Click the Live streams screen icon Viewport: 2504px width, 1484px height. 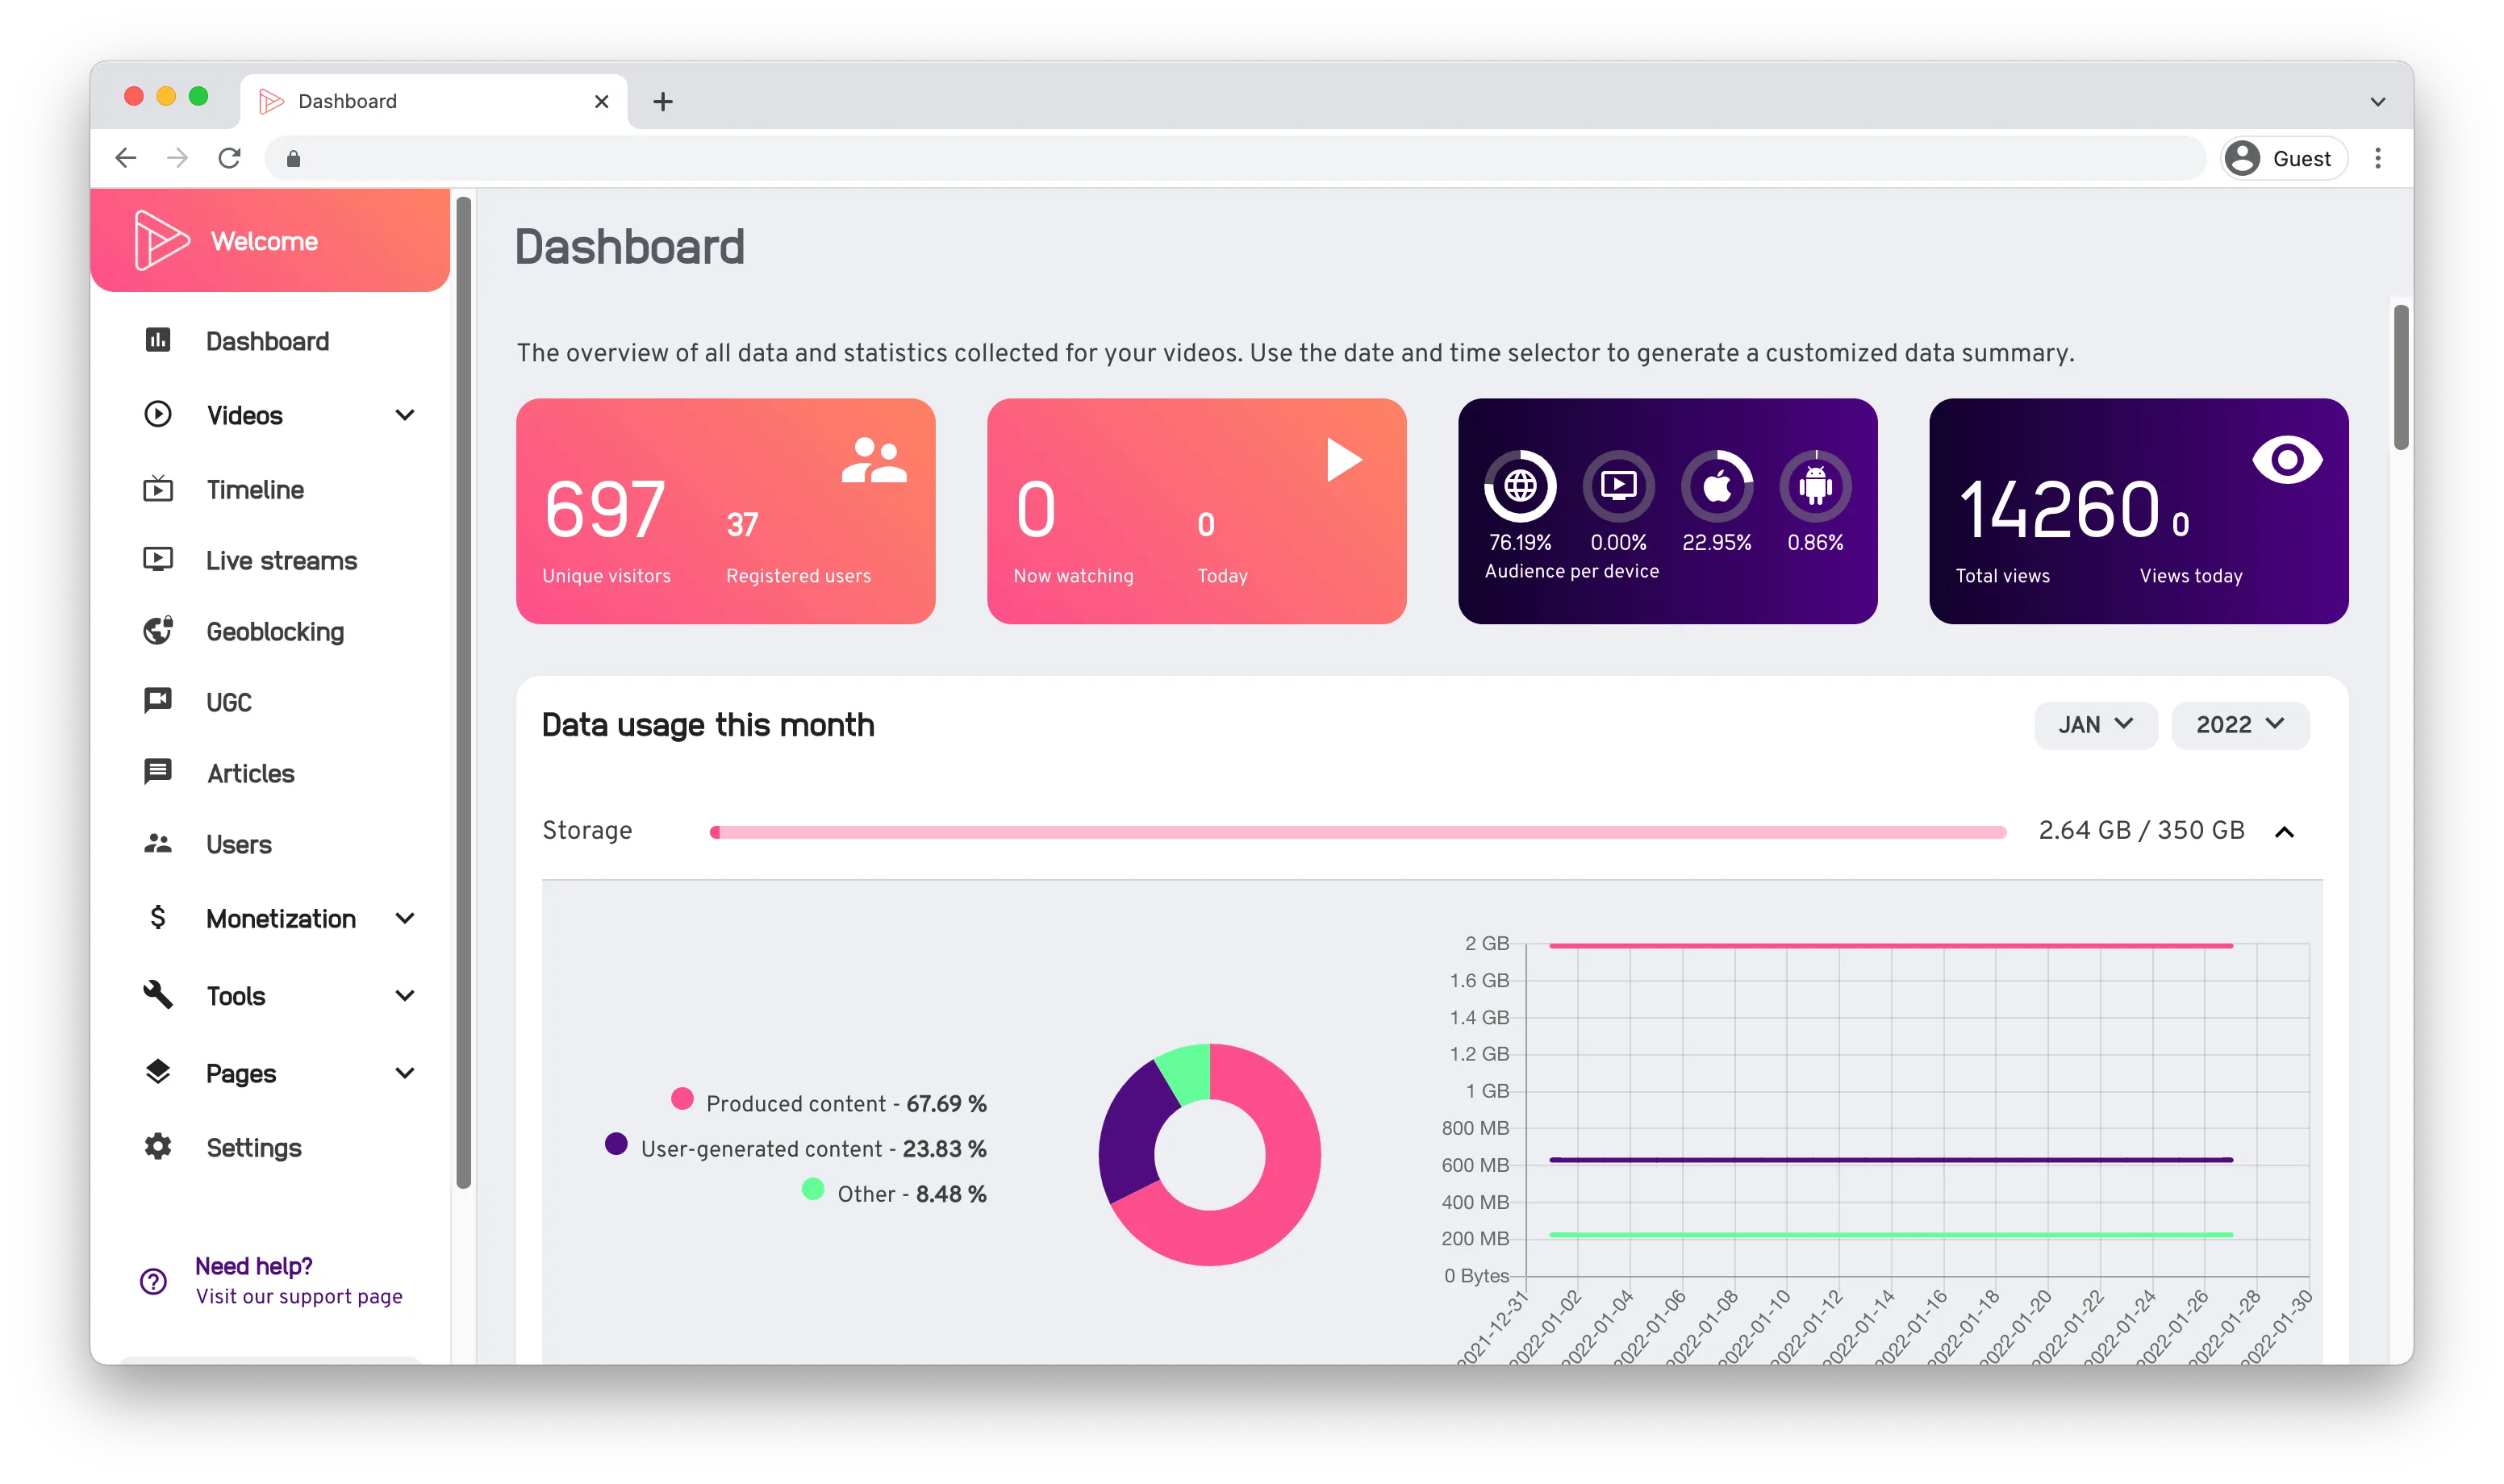[158, 559]
